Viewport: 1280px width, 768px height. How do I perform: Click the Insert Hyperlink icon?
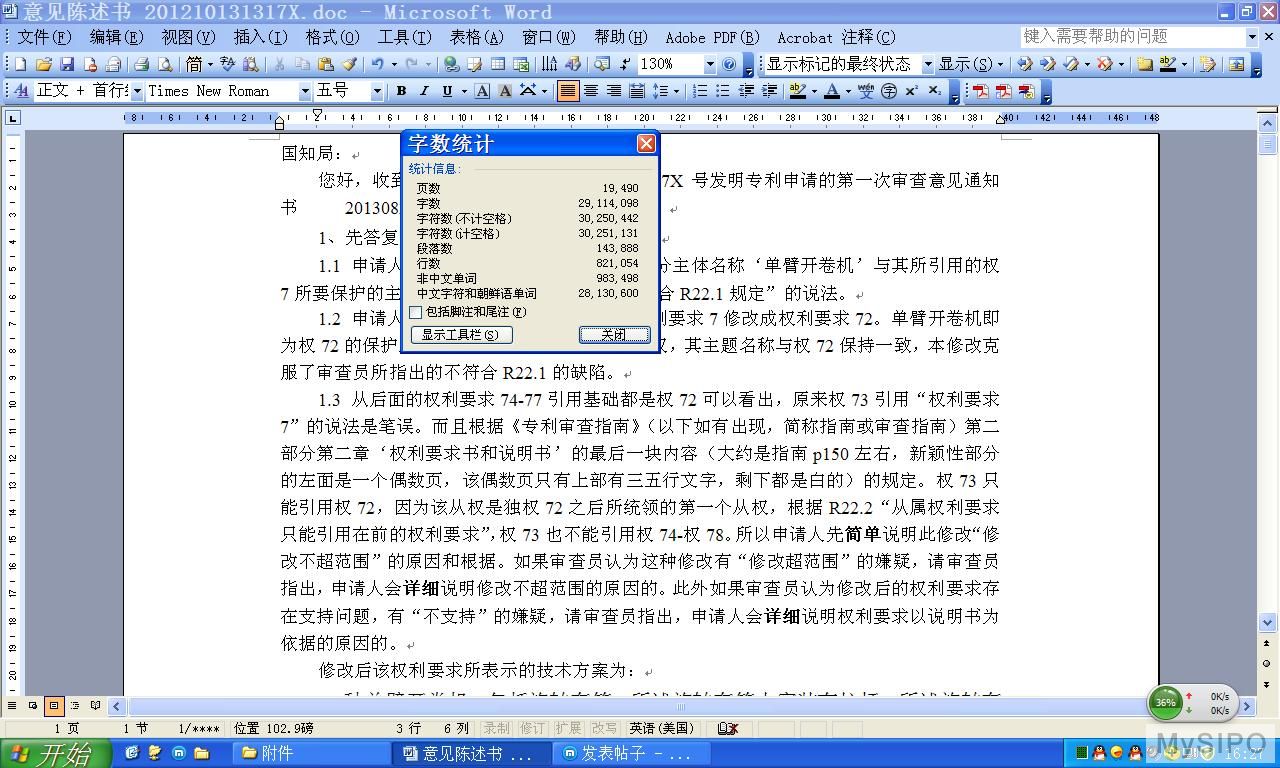click(451, 64)
